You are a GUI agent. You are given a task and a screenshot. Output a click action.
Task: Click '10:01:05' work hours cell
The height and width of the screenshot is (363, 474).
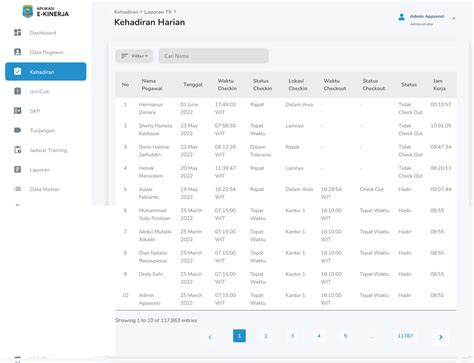[441, 126]
